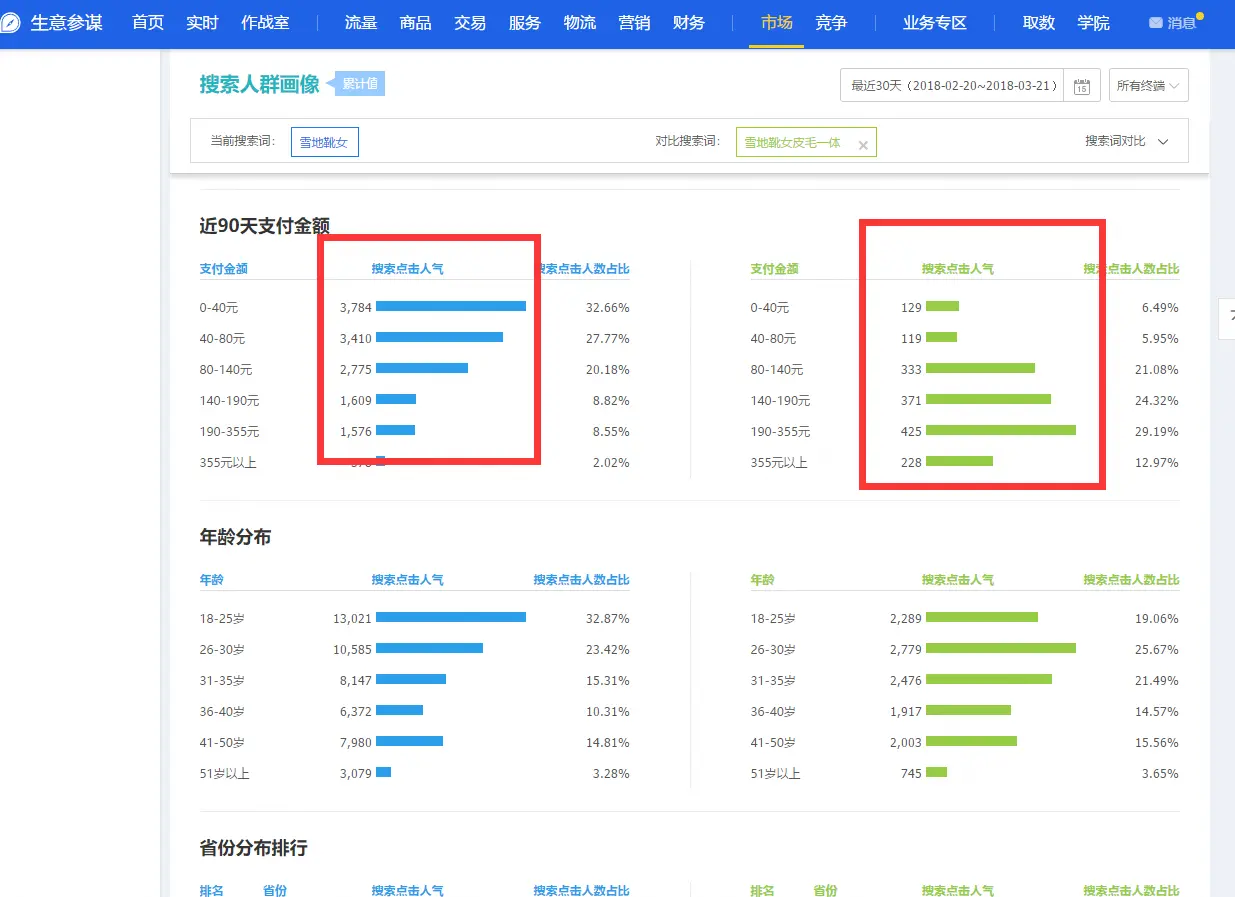Expand the 所有终端 dropdown
This screenshot has height=897, width=1235.
pyautogui.click(x=1148, y=86)
